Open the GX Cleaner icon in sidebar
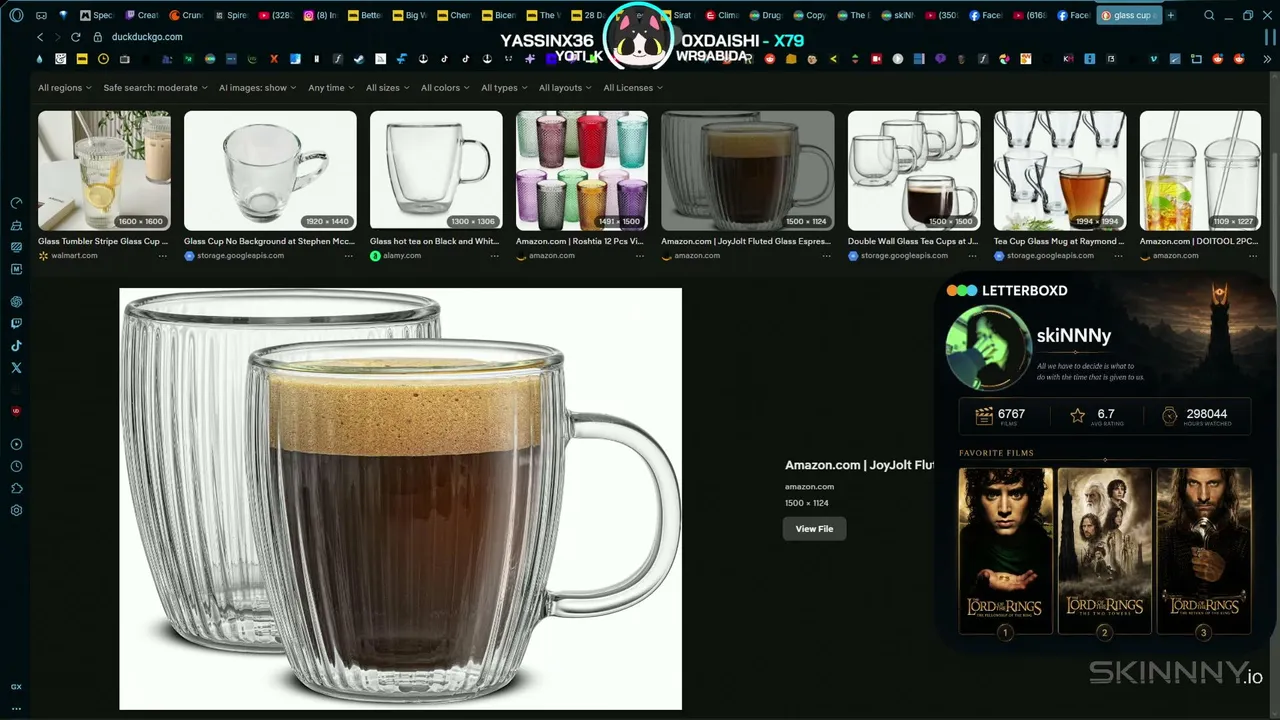Image resolution: width=1280 pixels, height=720 pixels. (x=16, y=225)
